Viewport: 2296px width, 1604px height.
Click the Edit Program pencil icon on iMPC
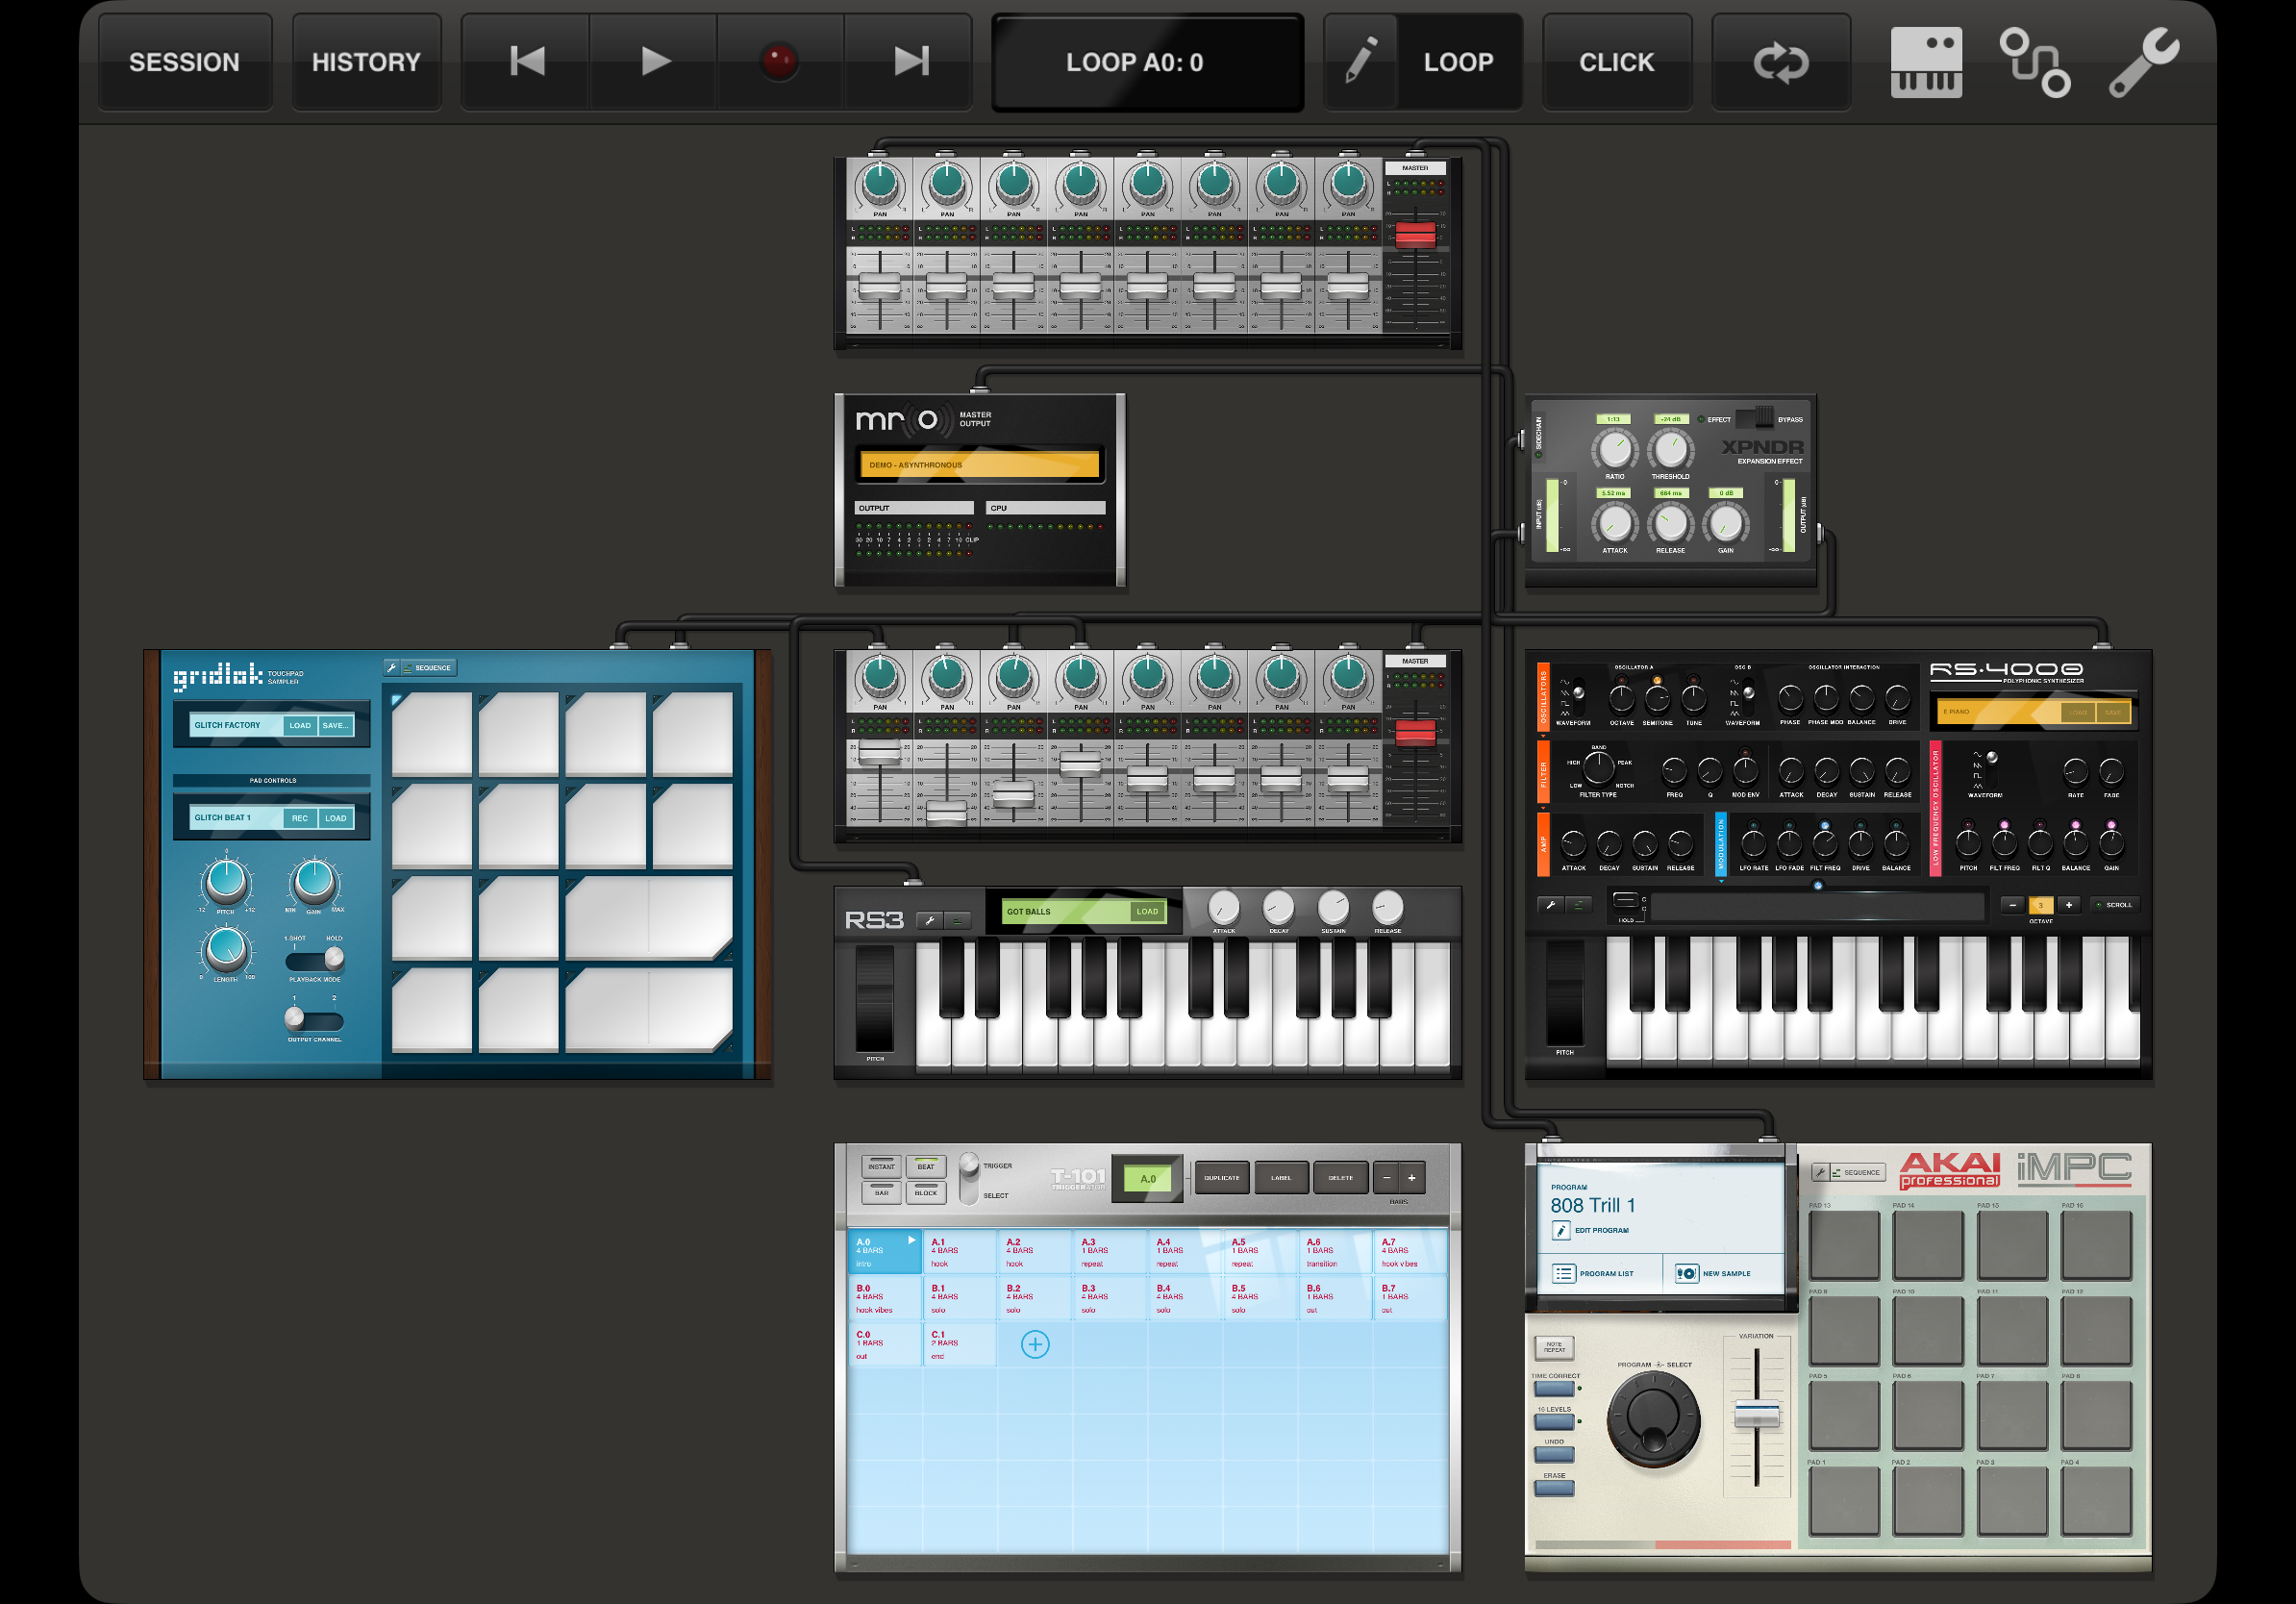point(1561,1230)
